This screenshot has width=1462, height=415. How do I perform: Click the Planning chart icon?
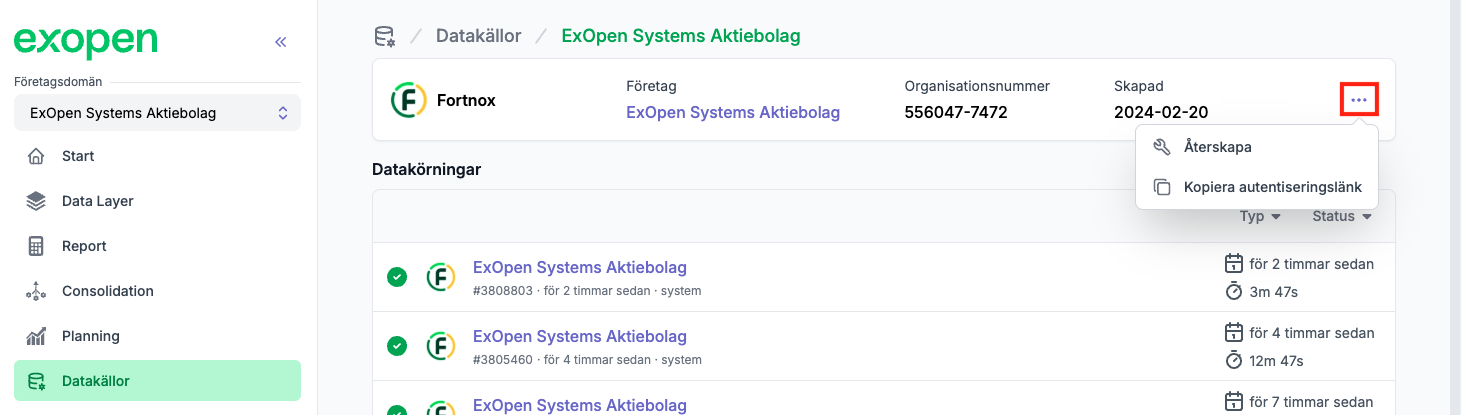coord(36,336)
